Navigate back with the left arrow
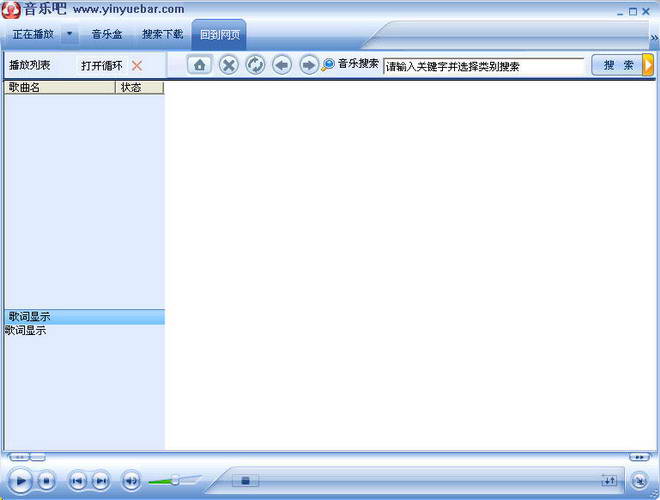660x500 pixels. click(x=282, y=65)
